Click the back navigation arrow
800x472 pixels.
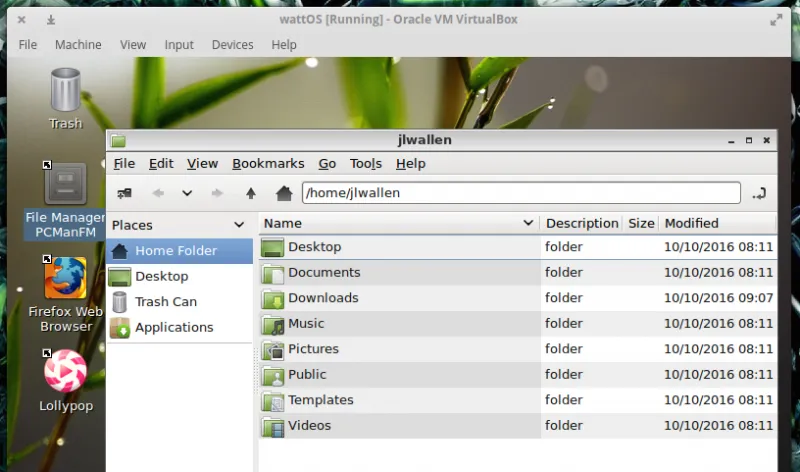158,193
